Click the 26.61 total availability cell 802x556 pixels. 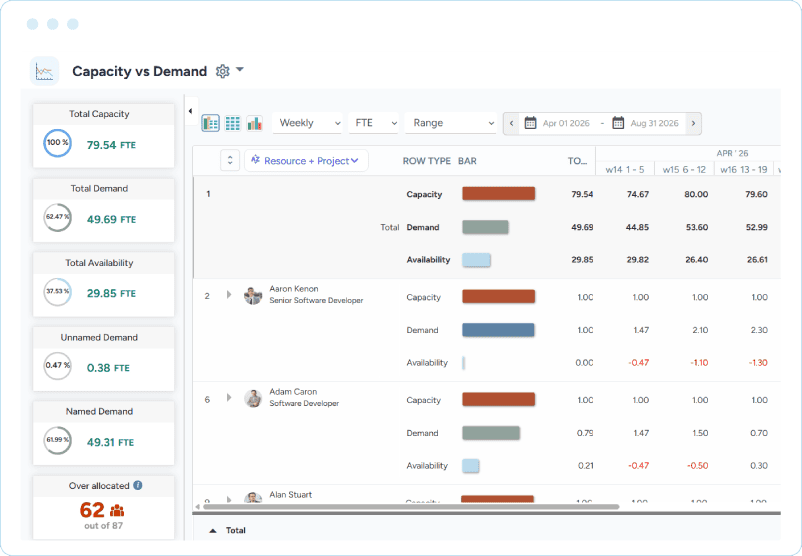pos(757,260)
